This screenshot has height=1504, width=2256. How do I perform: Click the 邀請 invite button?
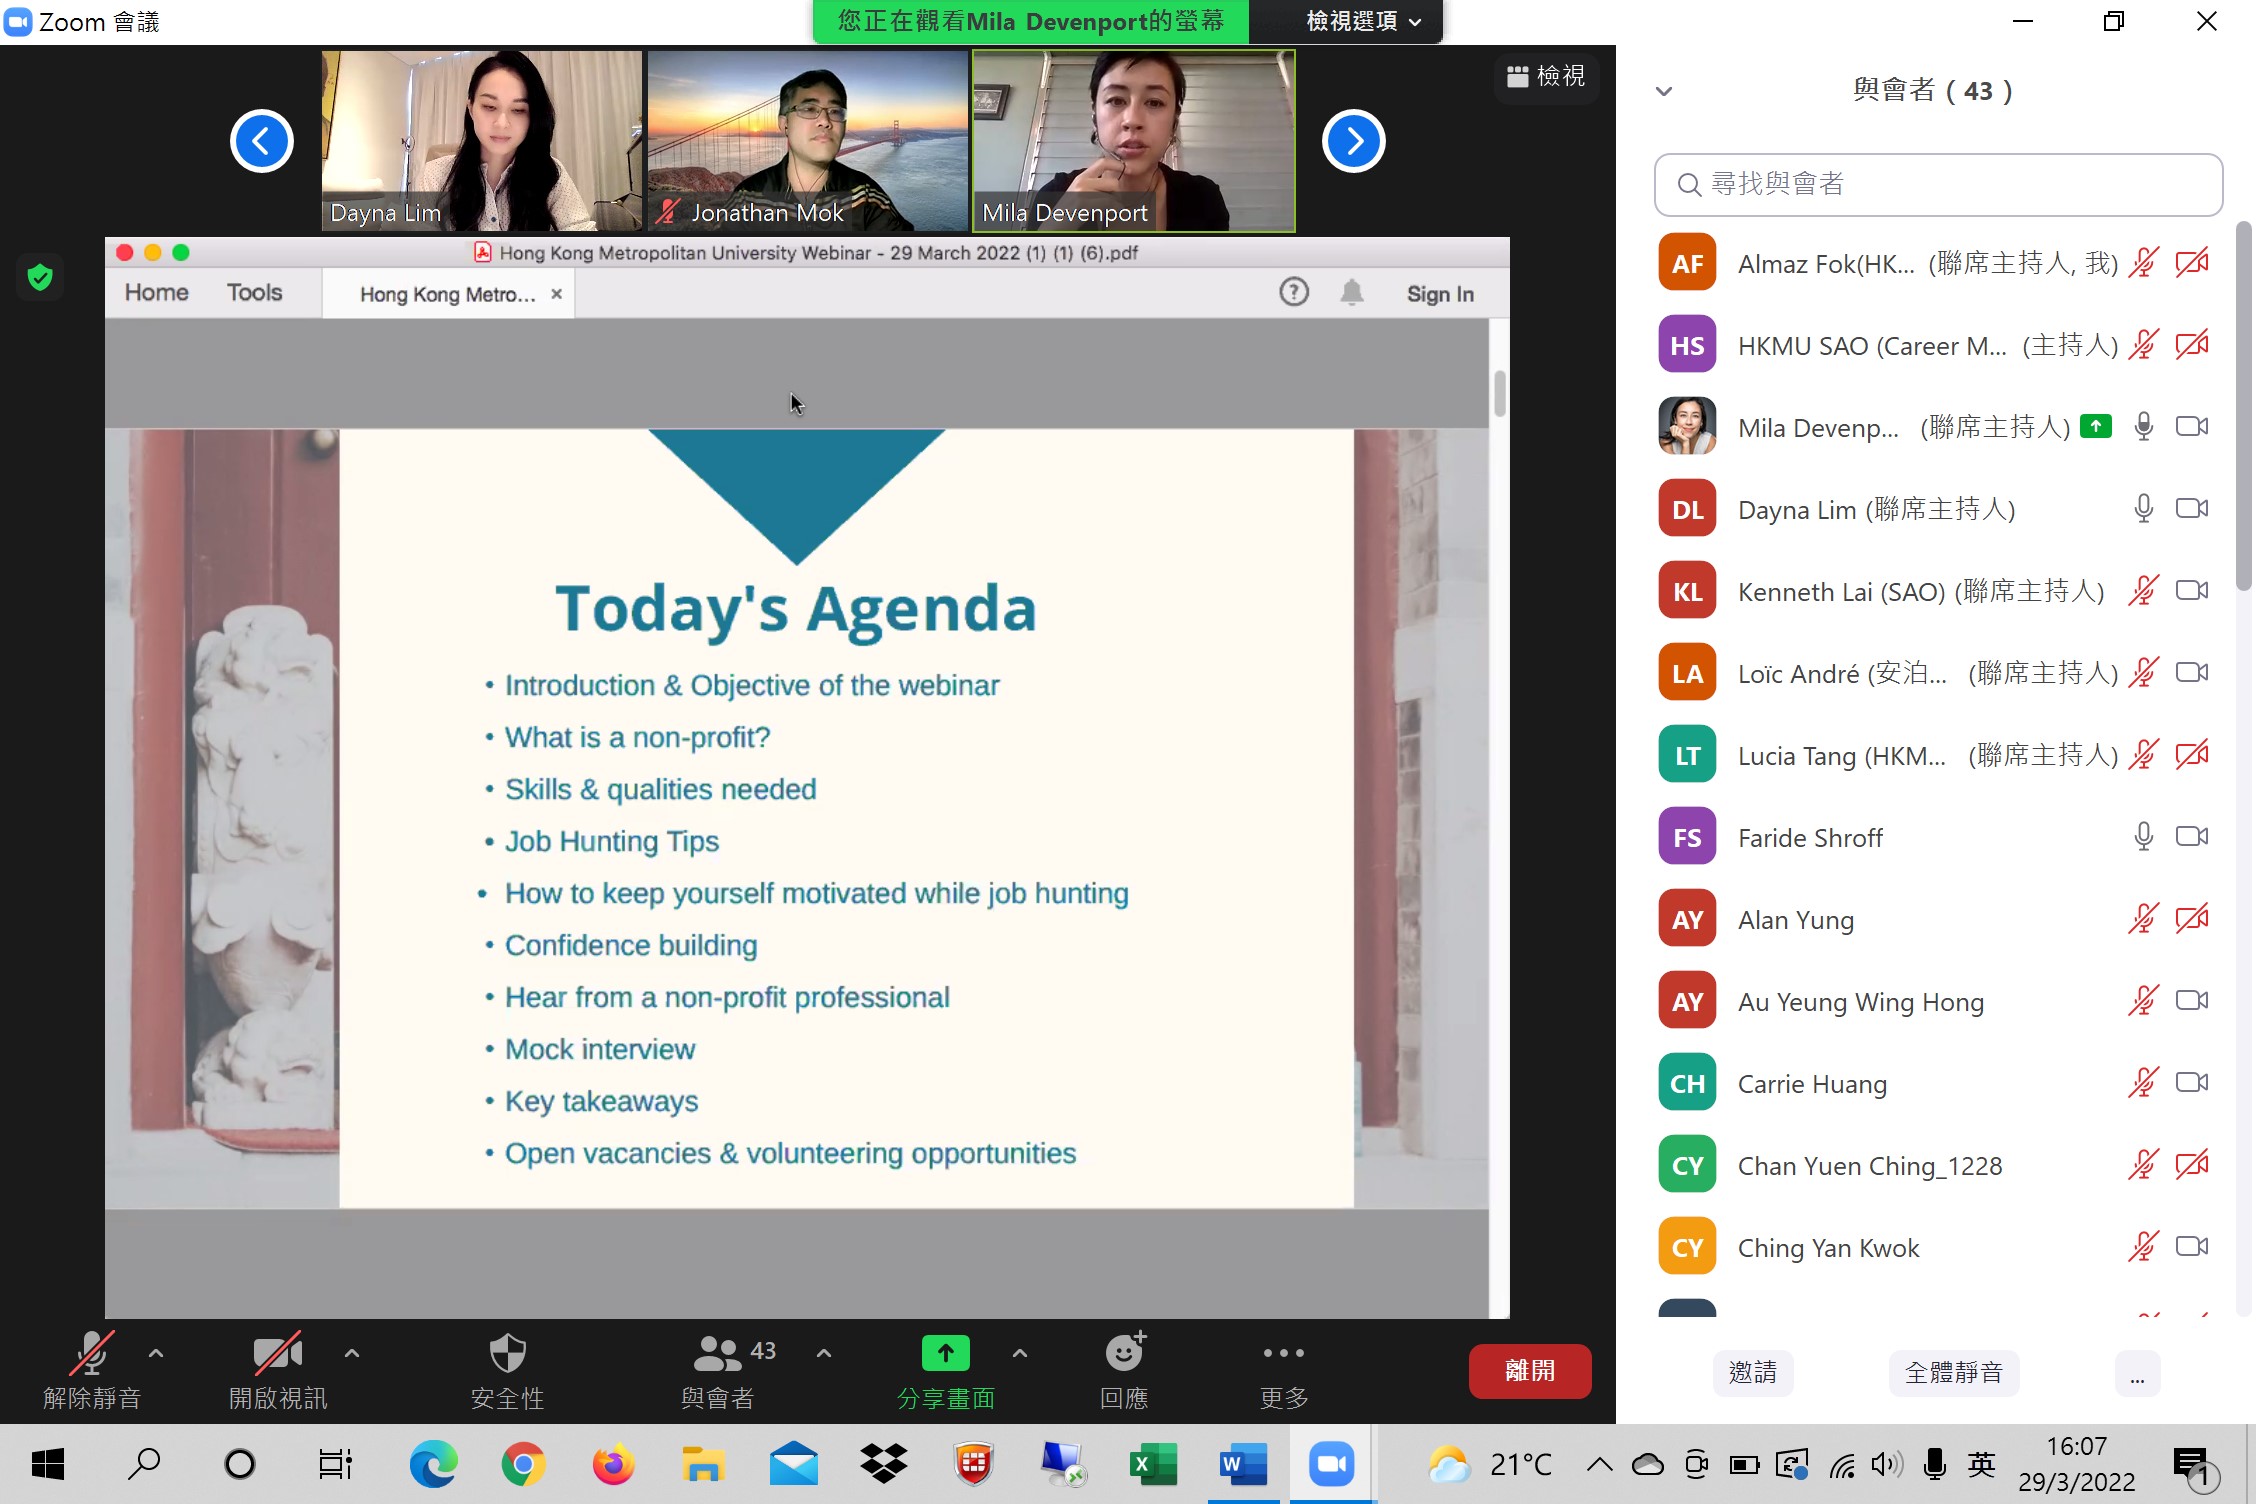click(x=1753, y=1372)
